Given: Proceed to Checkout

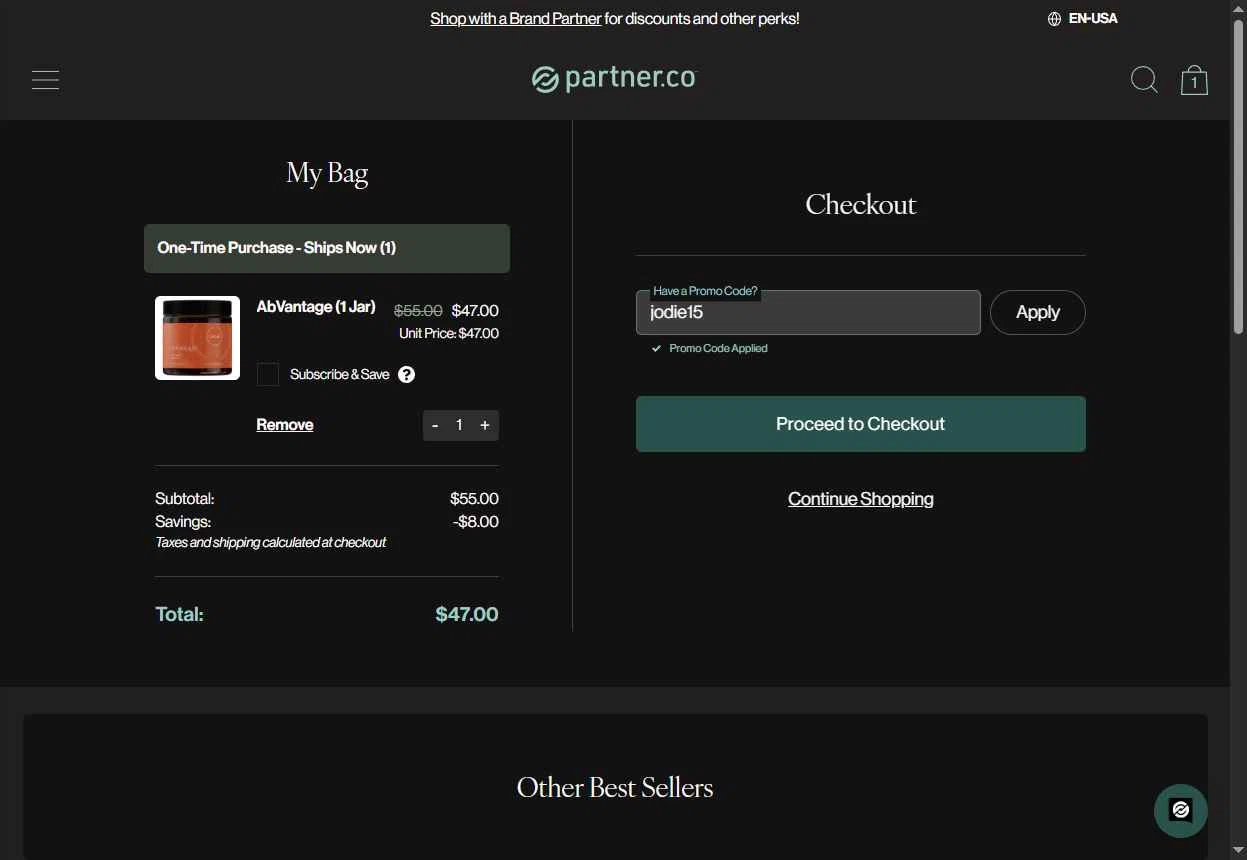Looking at the screenshot, I should (861, 424).
